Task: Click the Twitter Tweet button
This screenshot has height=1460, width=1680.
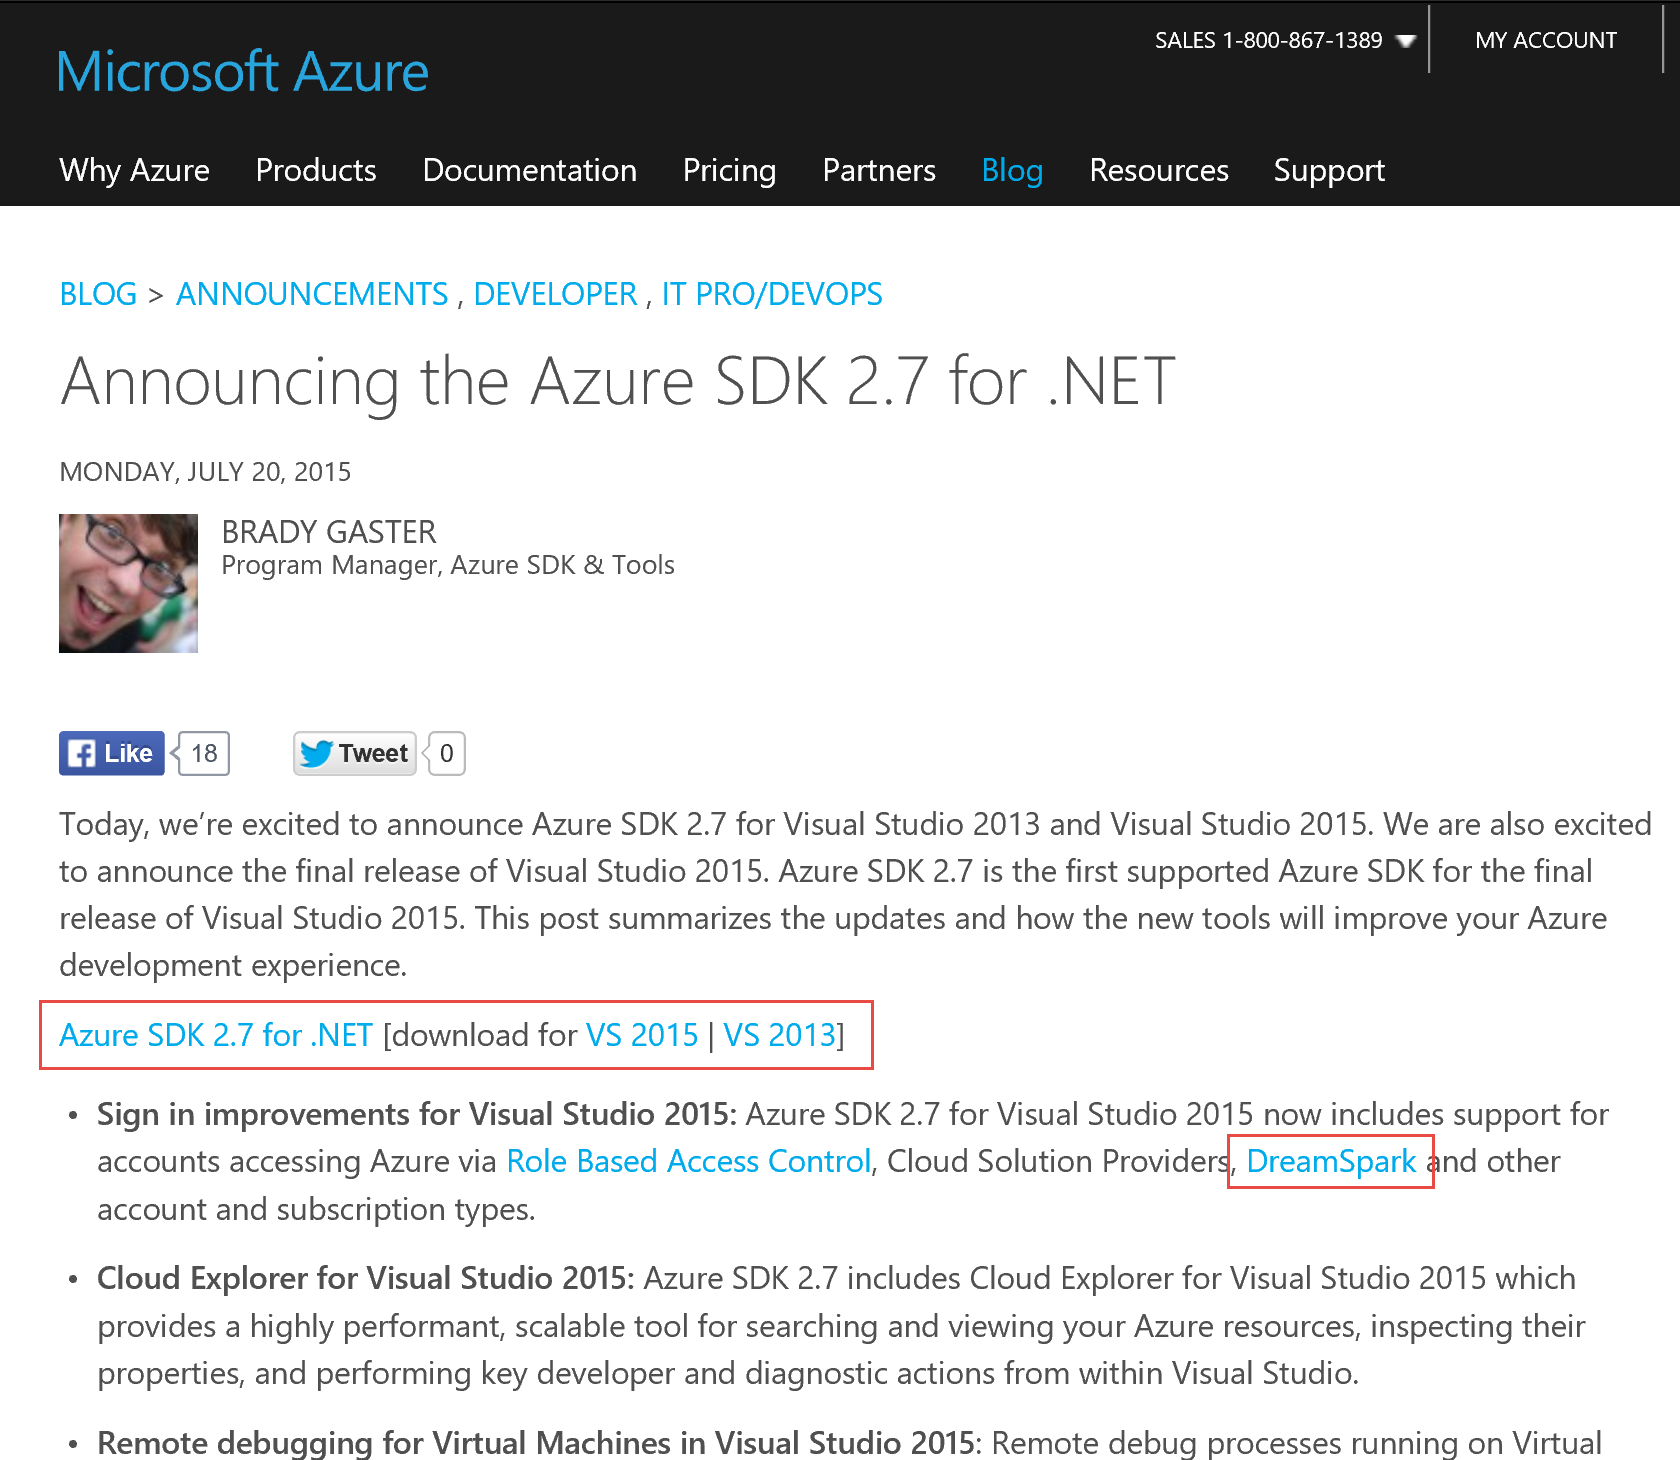Action: pyautogui.click(x=354, y=753)
